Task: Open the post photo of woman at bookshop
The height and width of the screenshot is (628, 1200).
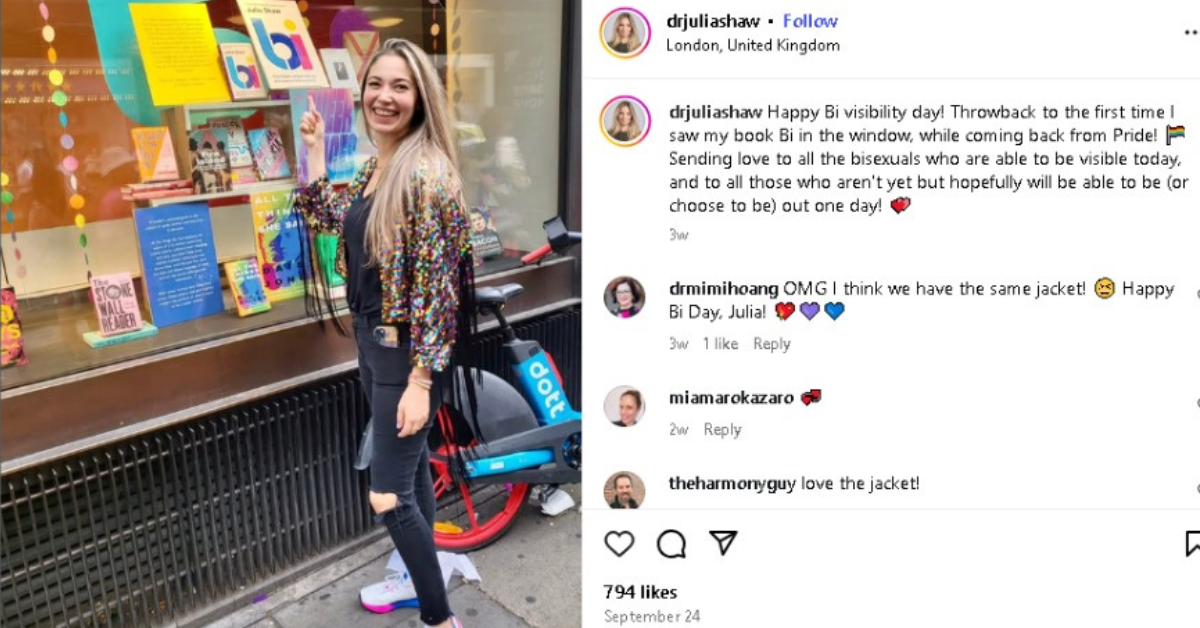Action: click(x=291, y=314)
